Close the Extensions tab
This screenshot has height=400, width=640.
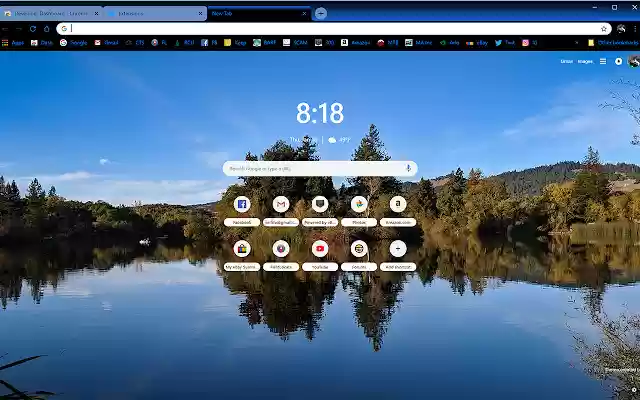point(200,13)
